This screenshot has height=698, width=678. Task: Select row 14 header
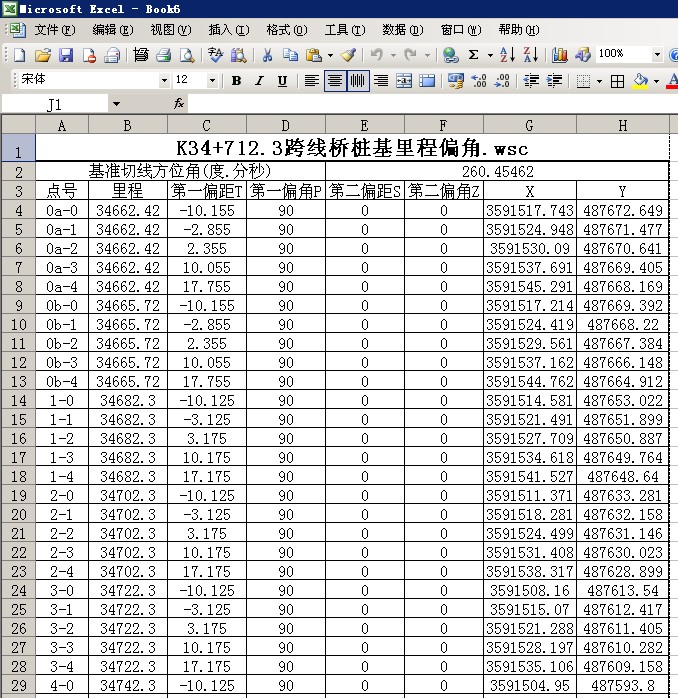pos(18,401)
